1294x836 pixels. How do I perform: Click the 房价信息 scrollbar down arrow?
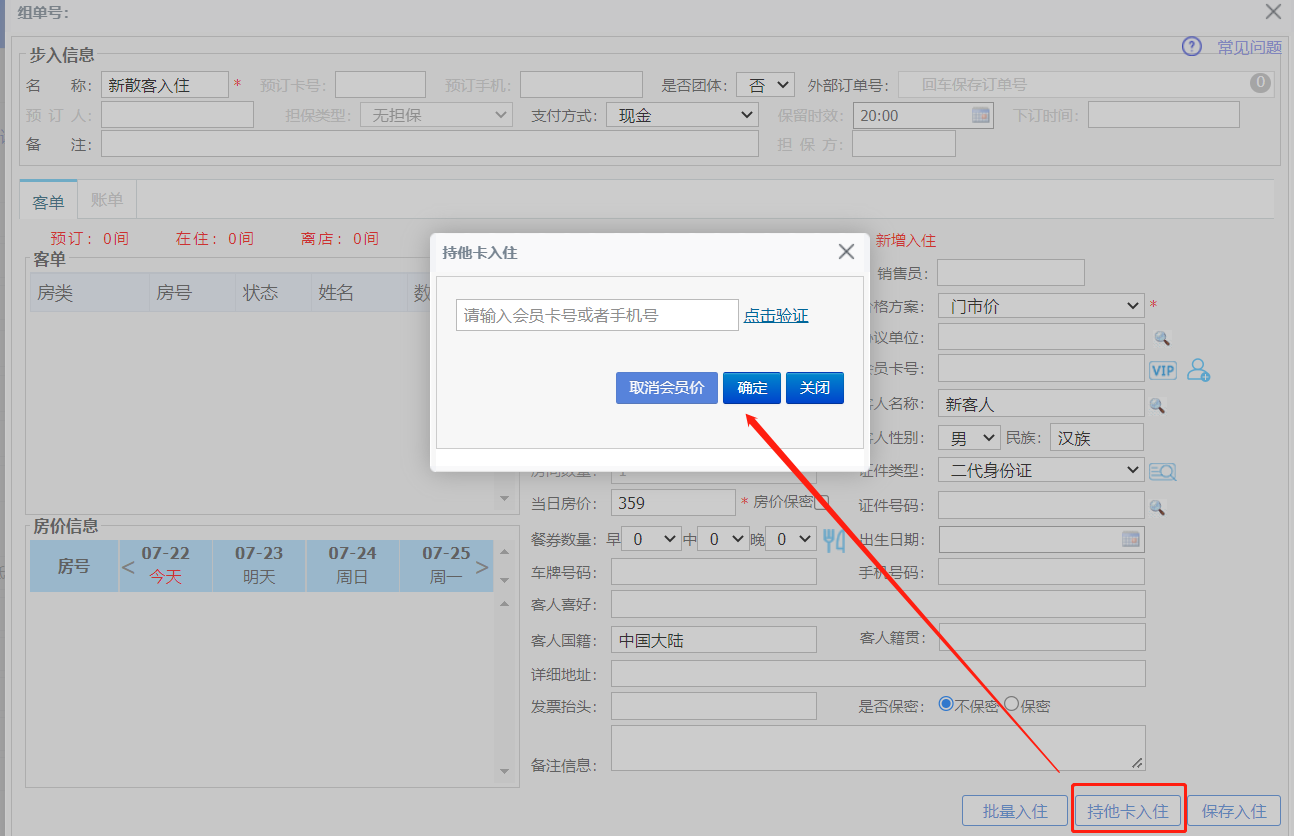(505, 770)
